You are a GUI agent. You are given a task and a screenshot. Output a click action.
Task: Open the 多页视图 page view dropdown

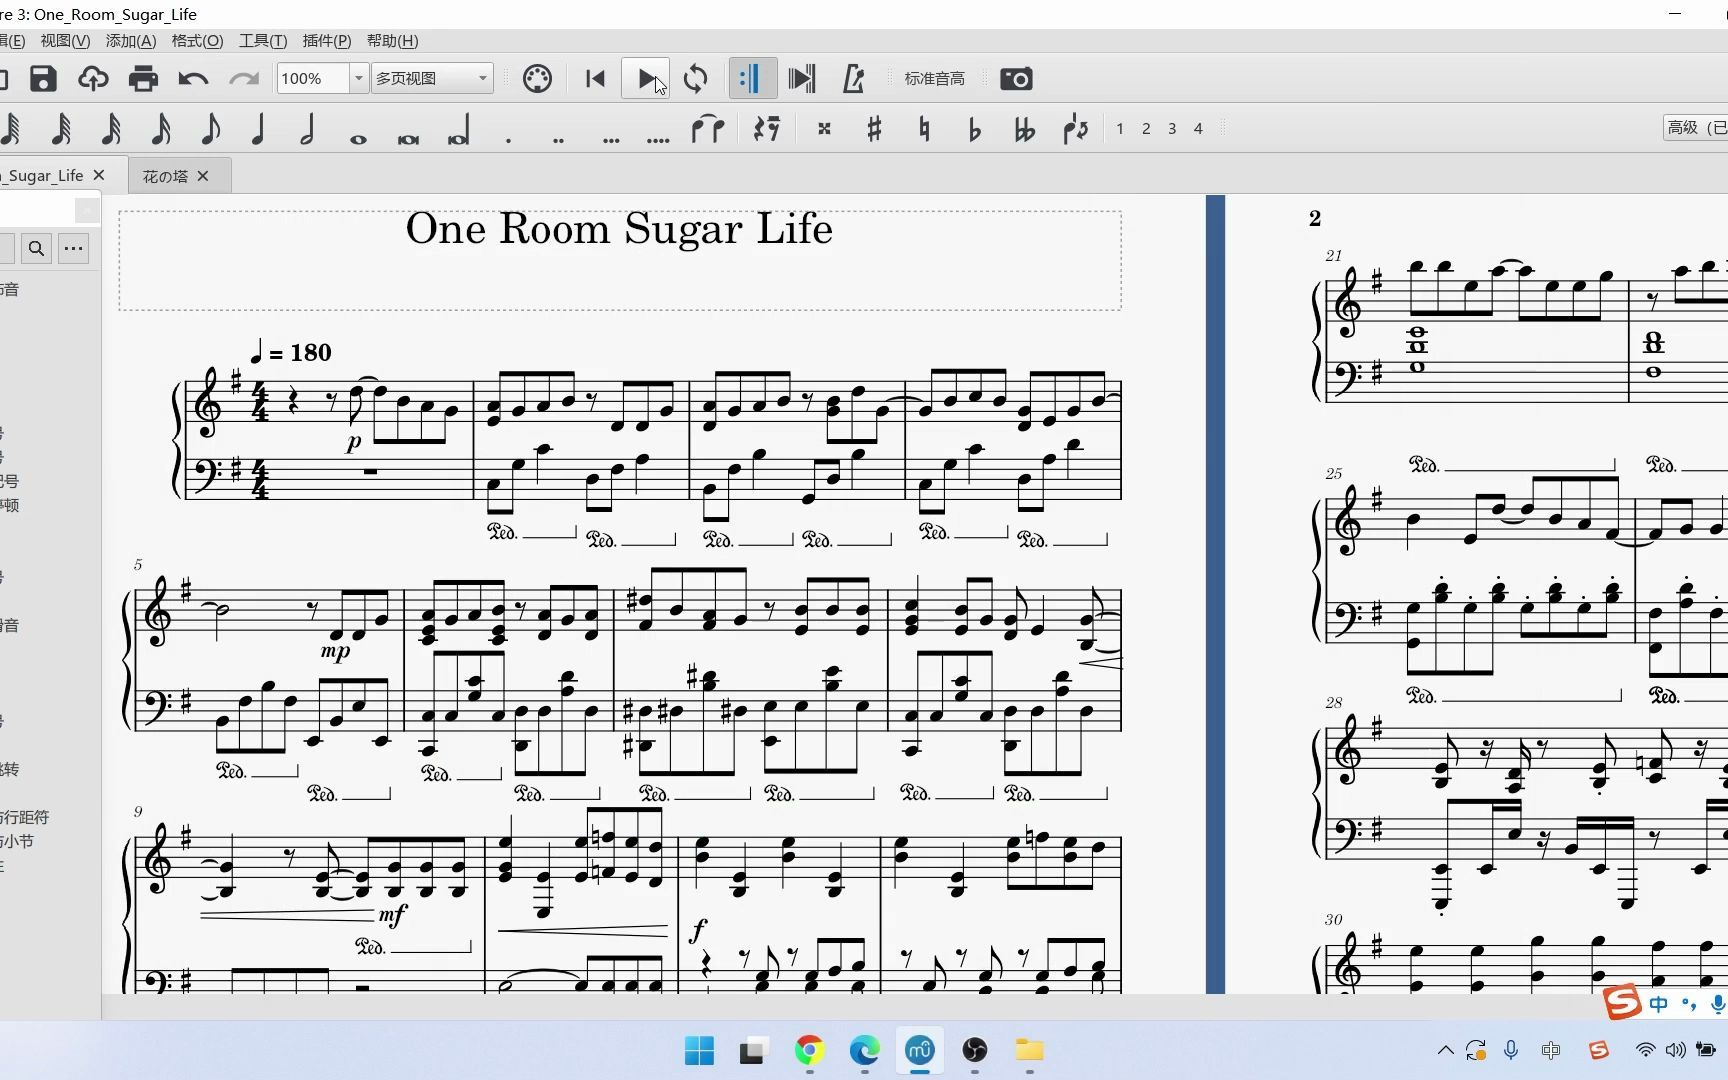[x=433, y=78]
